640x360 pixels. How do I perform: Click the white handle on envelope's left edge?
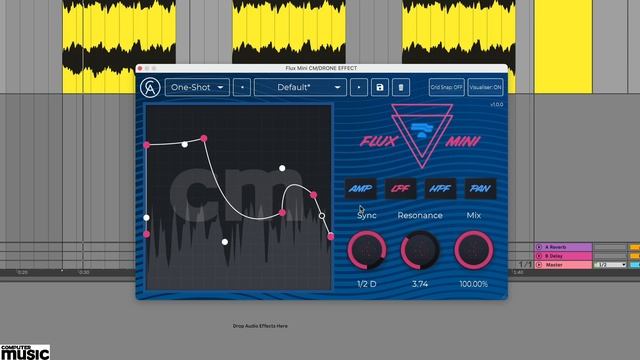147,218
